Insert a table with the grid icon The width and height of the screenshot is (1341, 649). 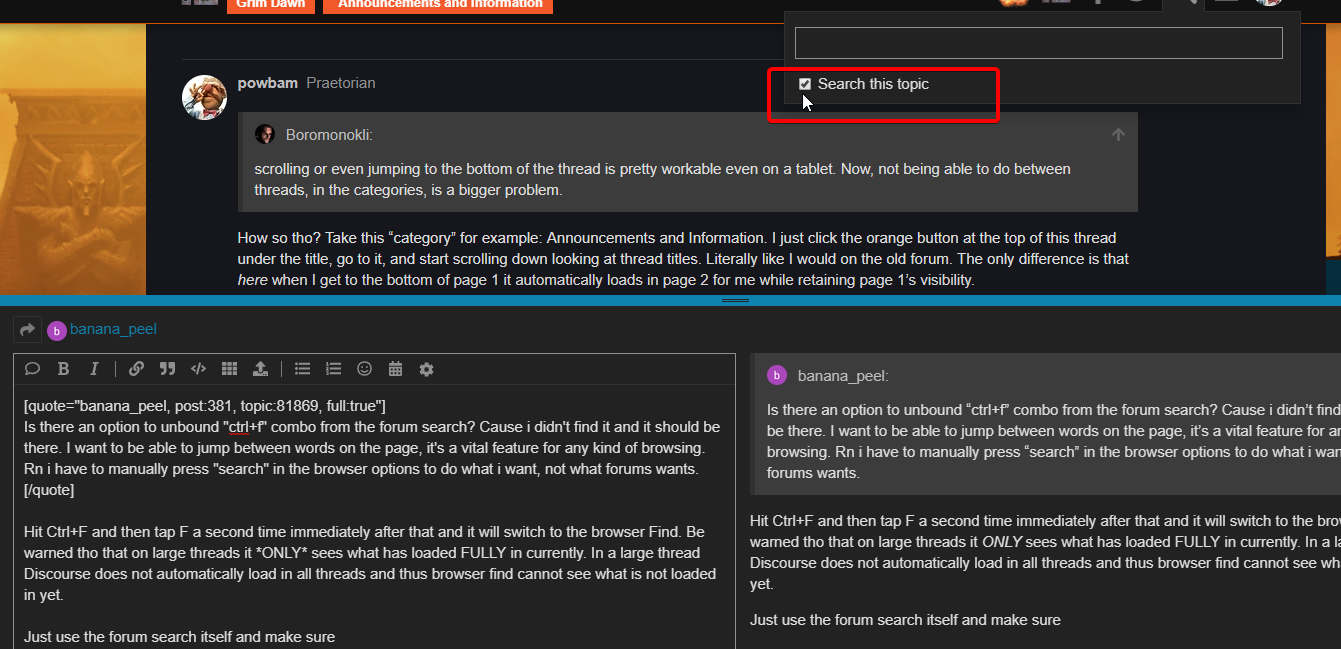pyautogui.click(x=229, y=369)
